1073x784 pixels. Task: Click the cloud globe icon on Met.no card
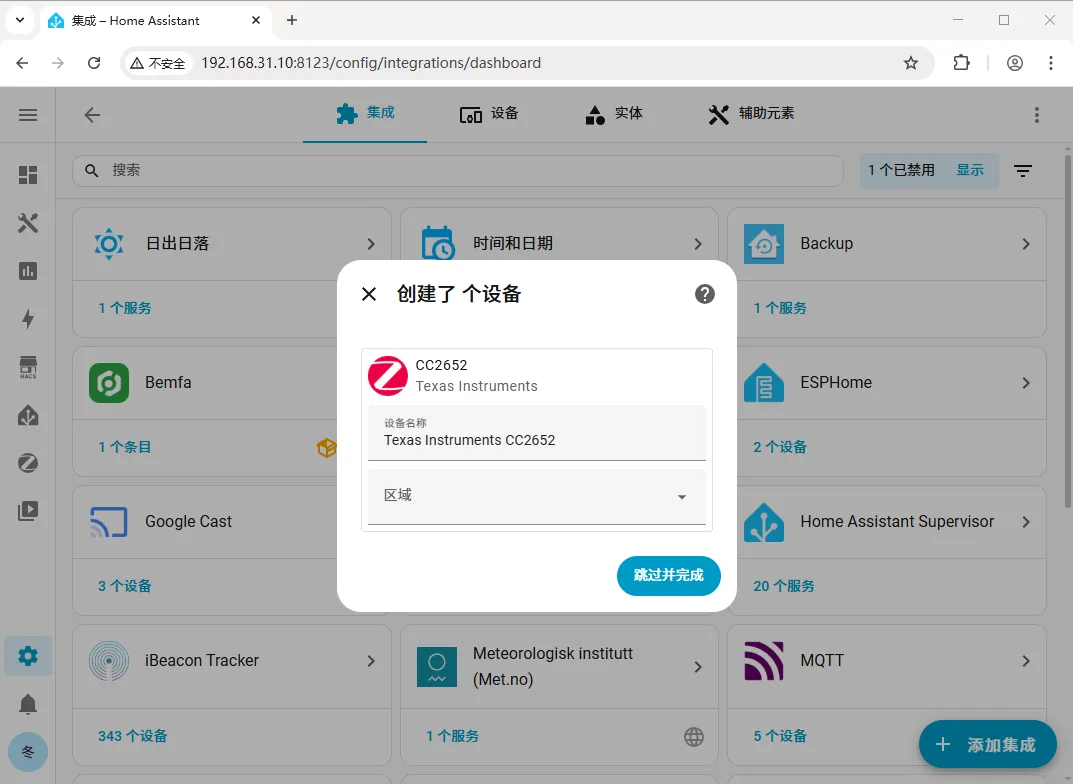[694, 737]
